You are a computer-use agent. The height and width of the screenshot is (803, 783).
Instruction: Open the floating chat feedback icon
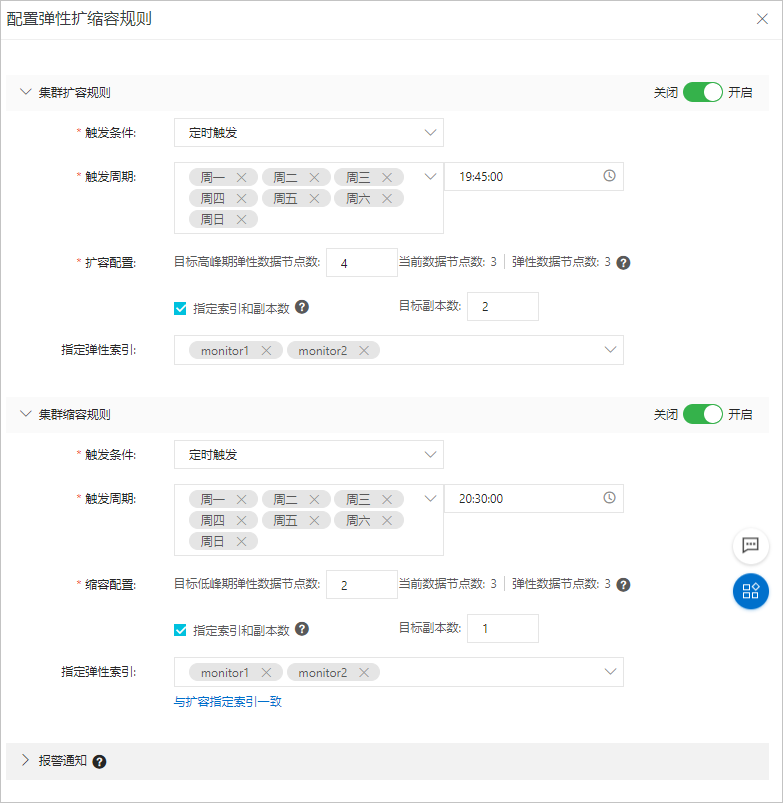[x=751, y=545]
